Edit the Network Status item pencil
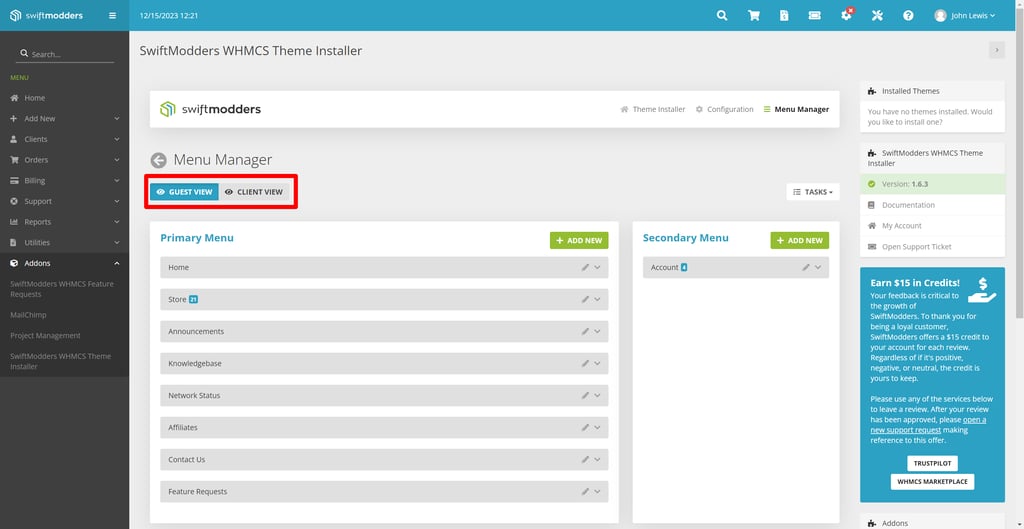1024x529 pixels. (x=585, y=395)
